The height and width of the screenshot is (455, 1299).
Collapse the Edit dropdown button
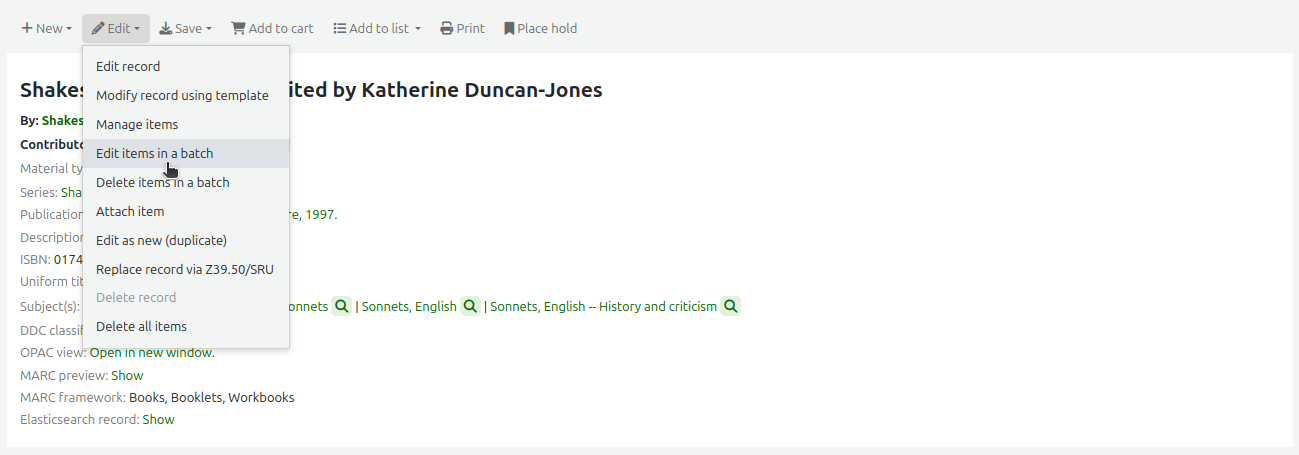click(116, 29)
